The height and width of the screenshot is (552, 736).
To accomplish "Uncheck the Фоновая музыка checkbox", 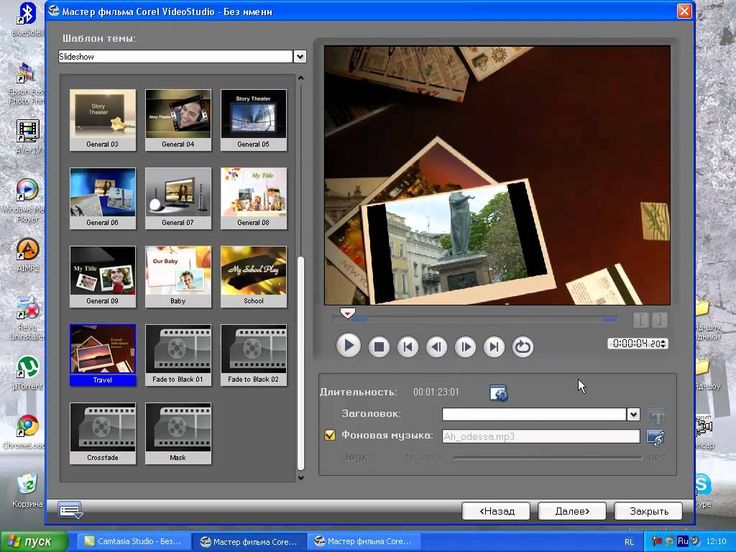I will [329, 436].
